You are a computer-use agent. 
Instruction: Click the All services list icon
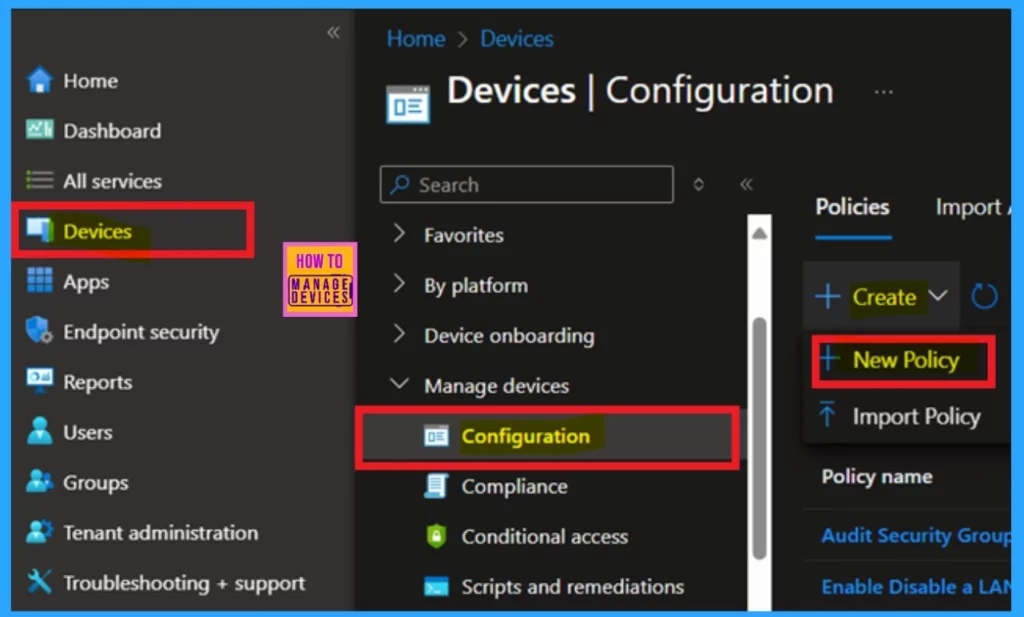click(x=39, y=180)
